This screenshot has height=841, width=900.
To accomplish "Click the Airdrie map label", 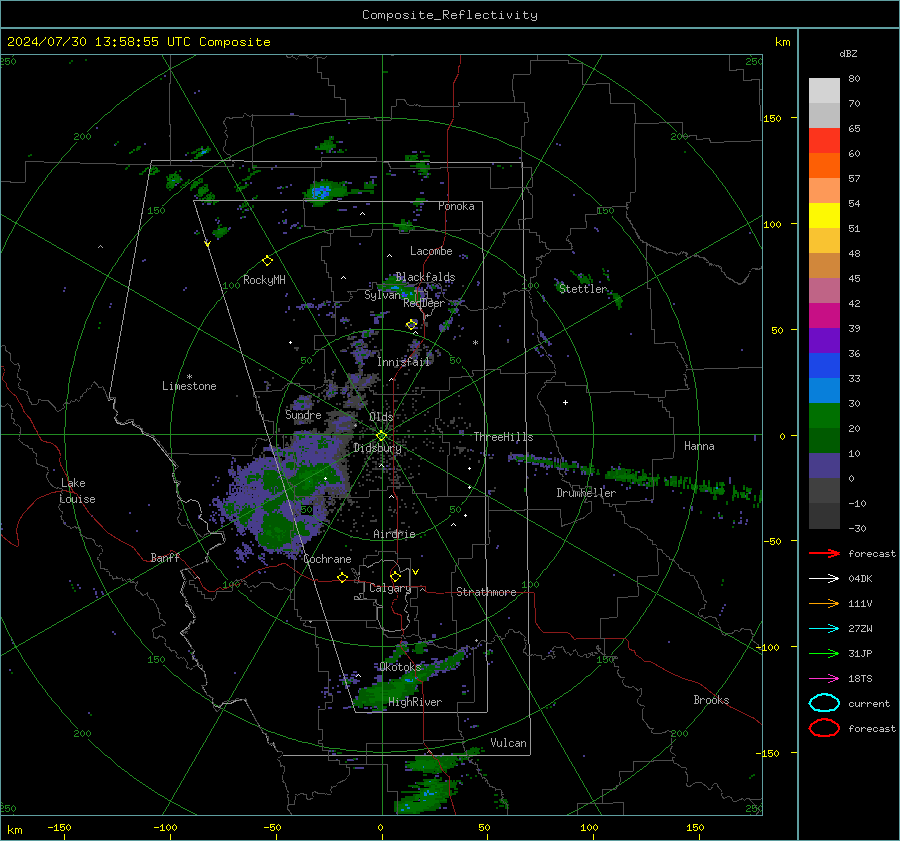I will (x=394, y=534).
